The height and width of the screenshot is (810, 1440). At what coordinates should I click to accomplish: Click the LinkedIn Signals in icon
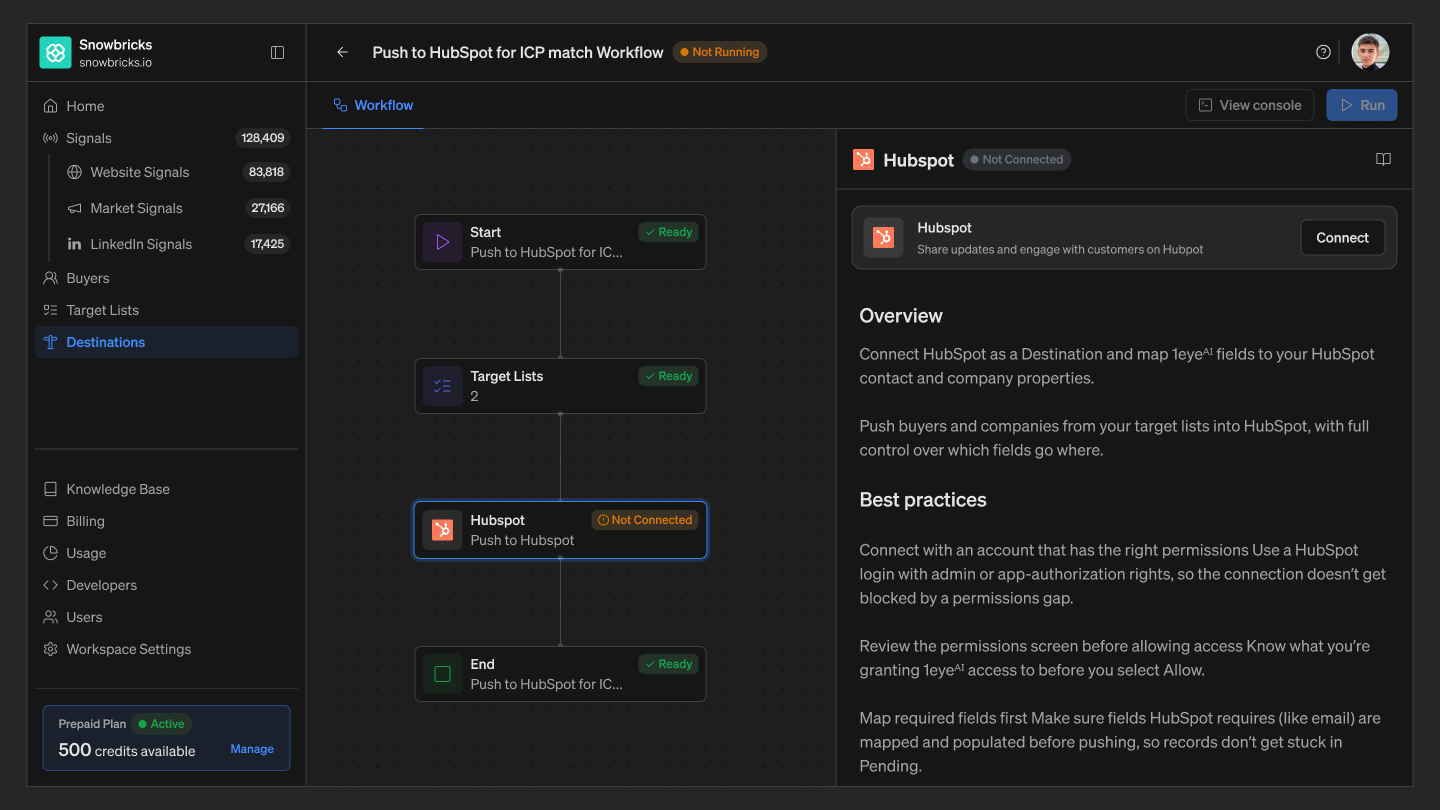(x=74, y=244)
